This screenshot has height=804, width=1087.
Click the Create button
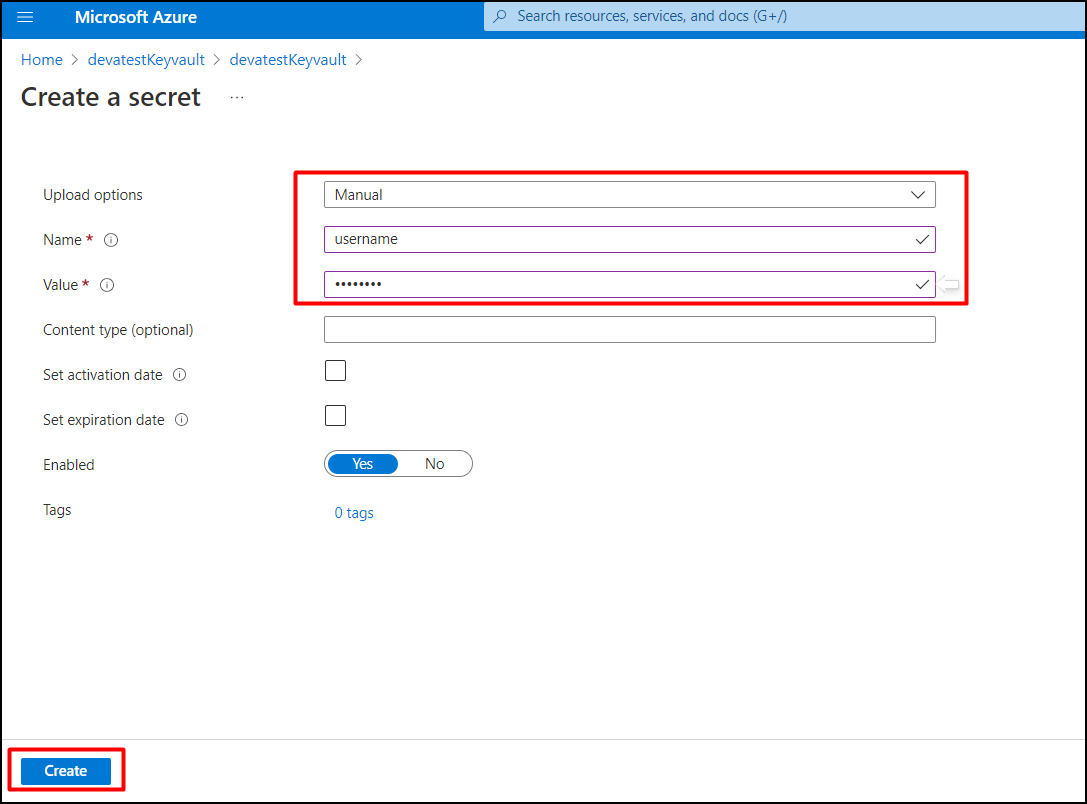[x=66, y=771]
